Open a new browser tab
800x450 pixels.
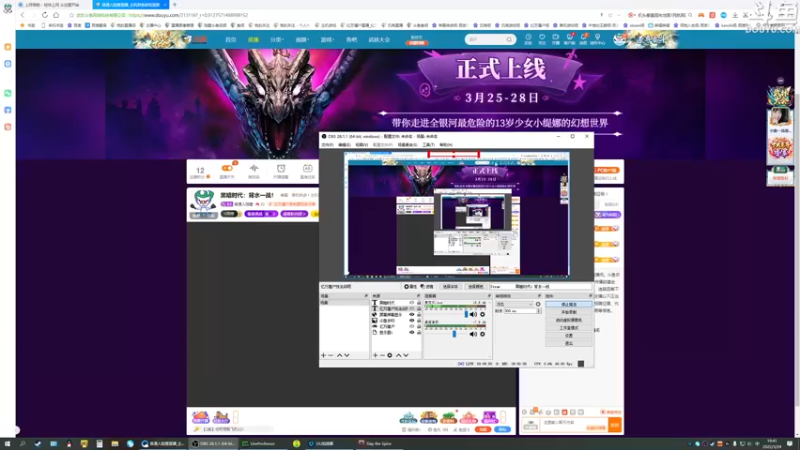(174, 5)
